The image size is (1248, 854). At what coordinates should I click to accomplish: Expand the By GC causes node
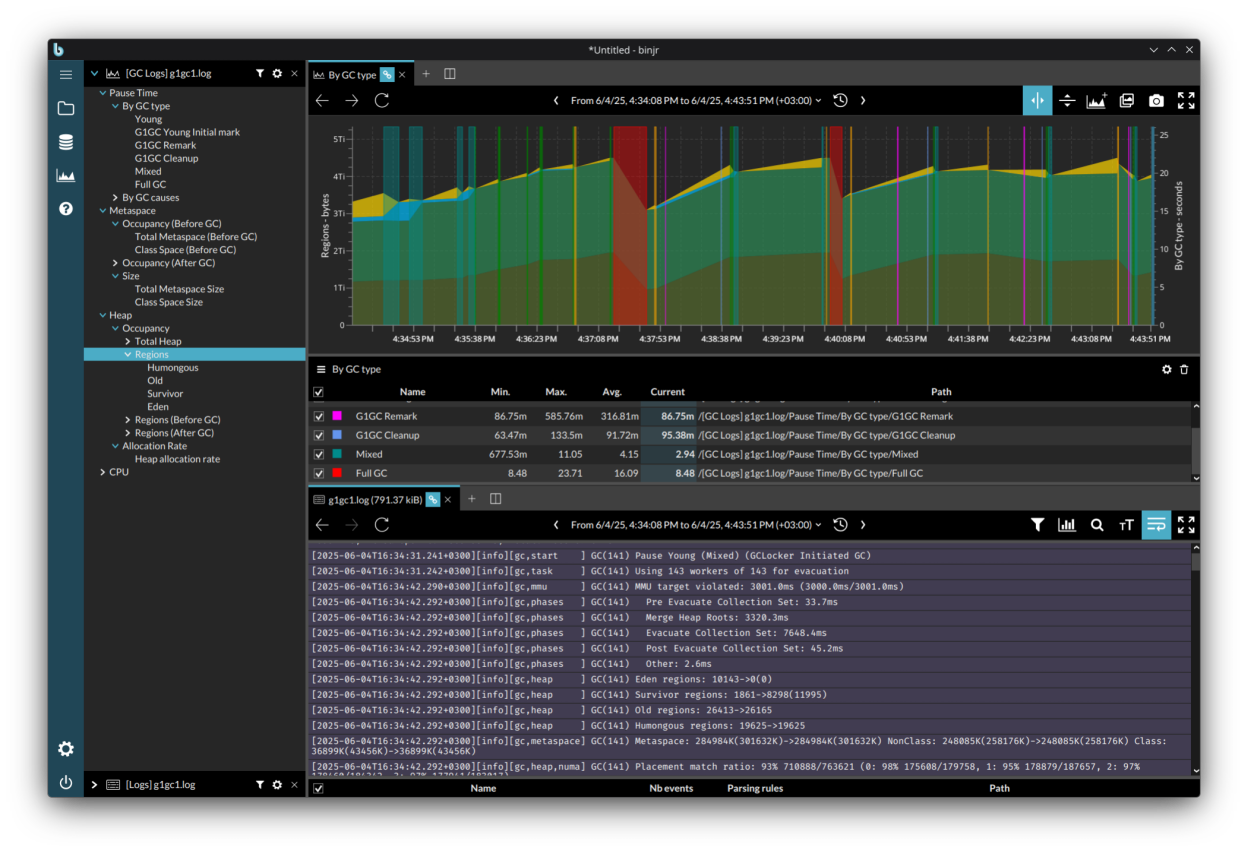tap(115, 197)
